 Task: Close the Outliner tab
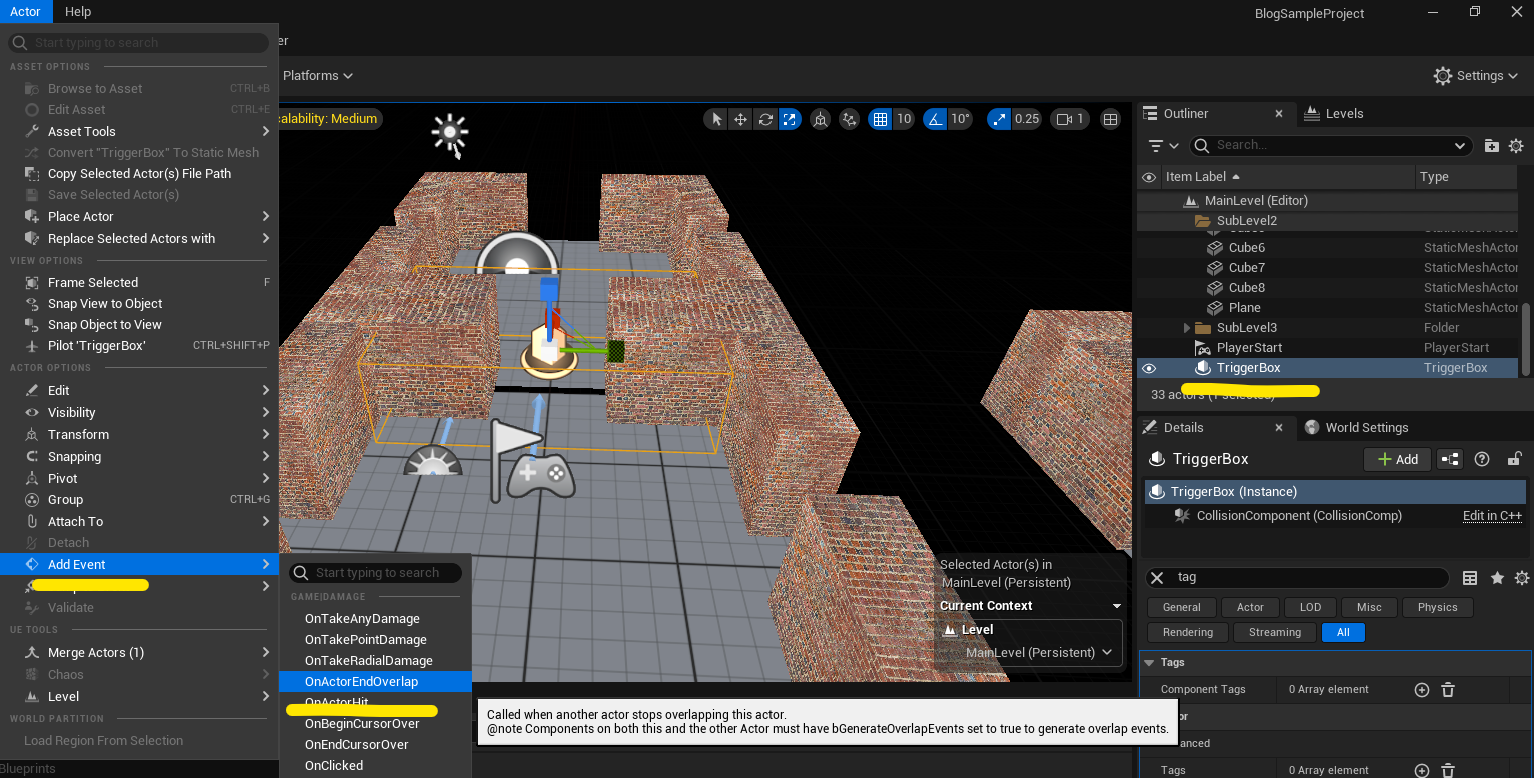pos(1279,114)
